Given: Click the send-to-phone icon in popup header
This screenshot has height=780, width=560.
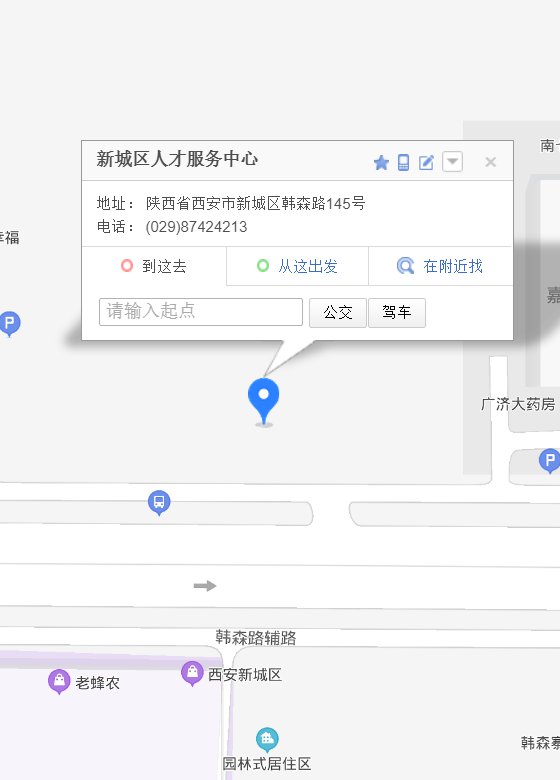Looking at the screenshot, I should click(x=403, y=162).
